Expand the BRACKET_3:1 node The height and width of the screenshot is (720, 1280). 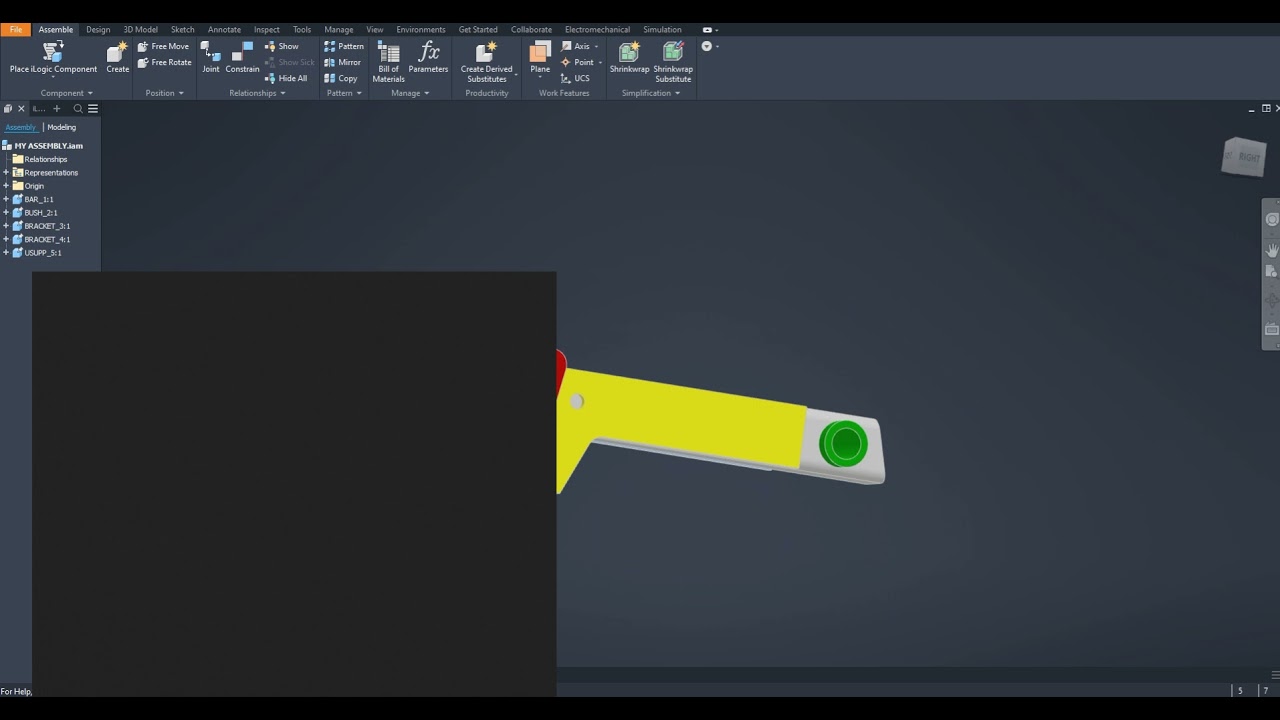[x=6, y=226]
